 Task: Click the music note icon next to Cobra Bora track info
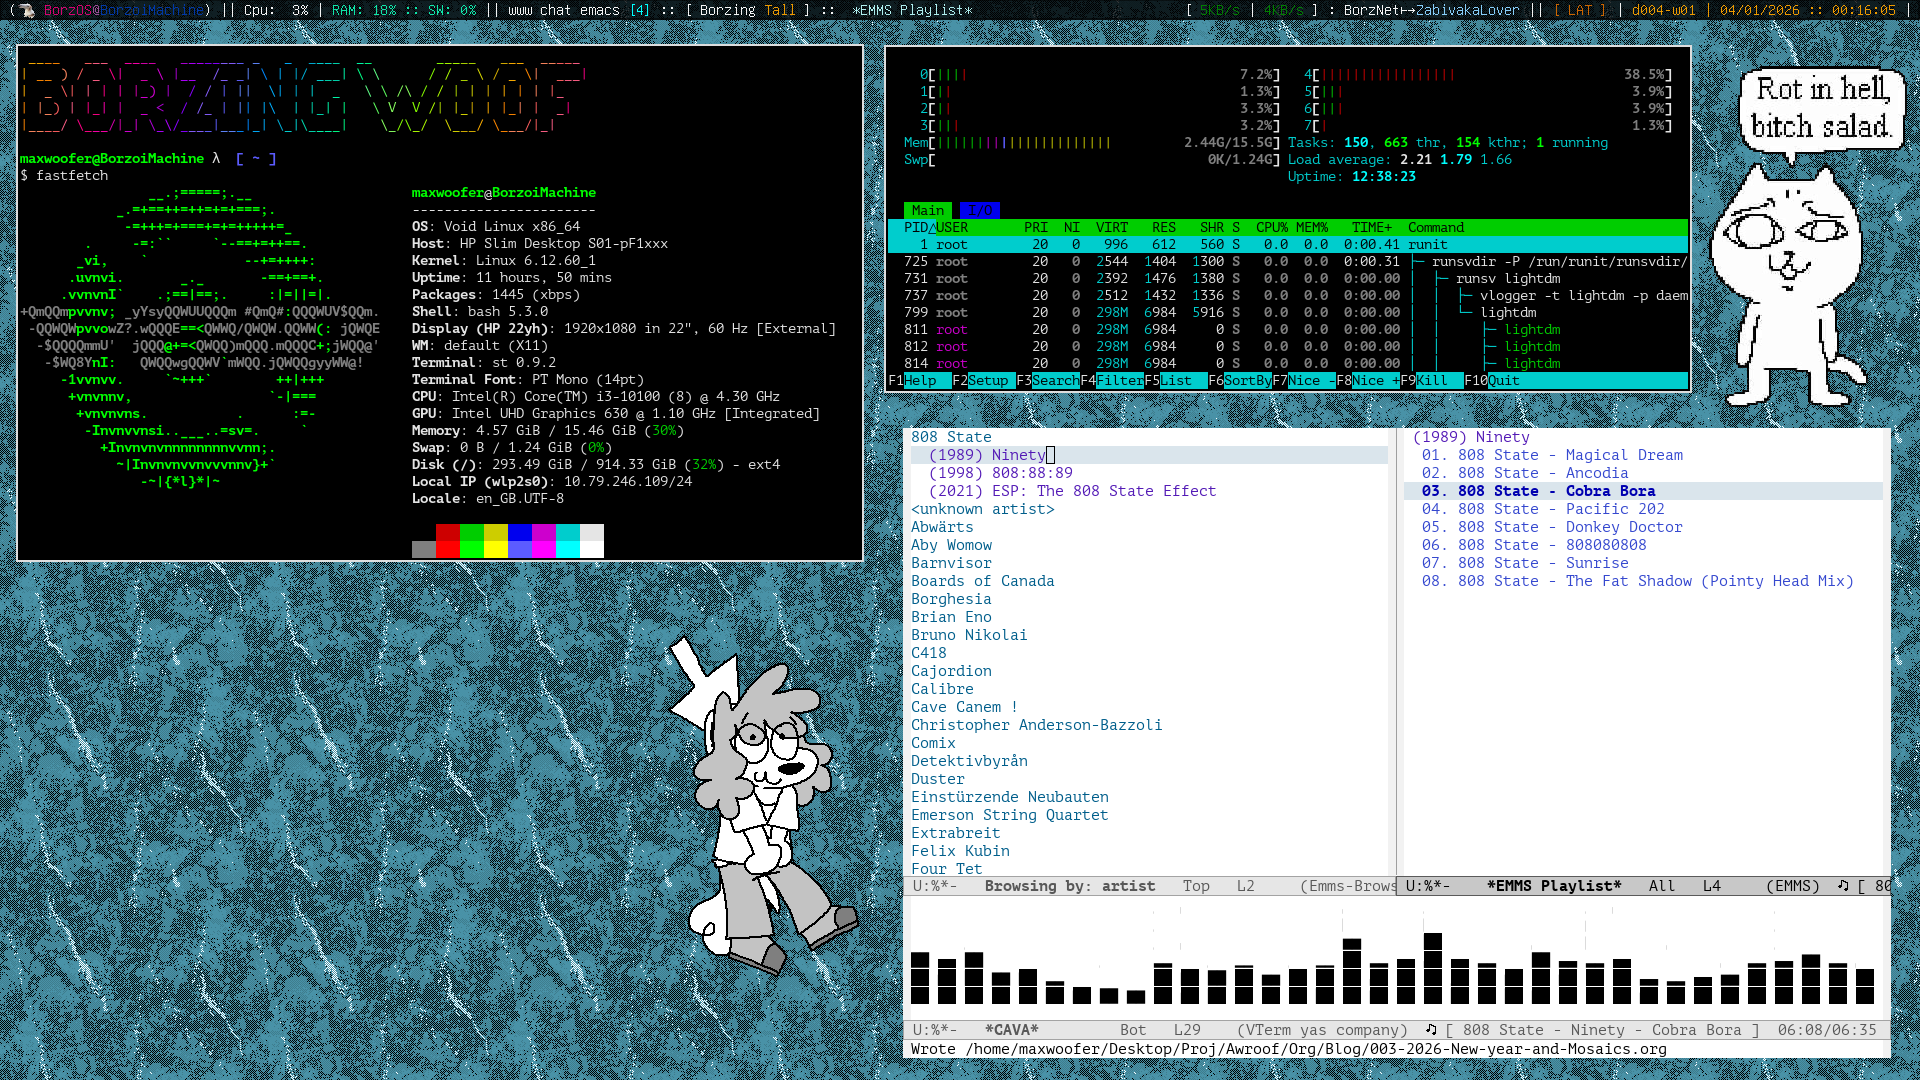coord(1430,1030)
